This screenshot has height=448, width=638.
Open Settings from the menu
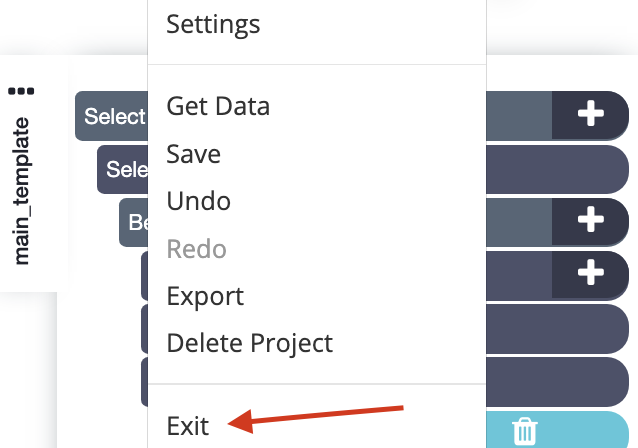(213, 24)
